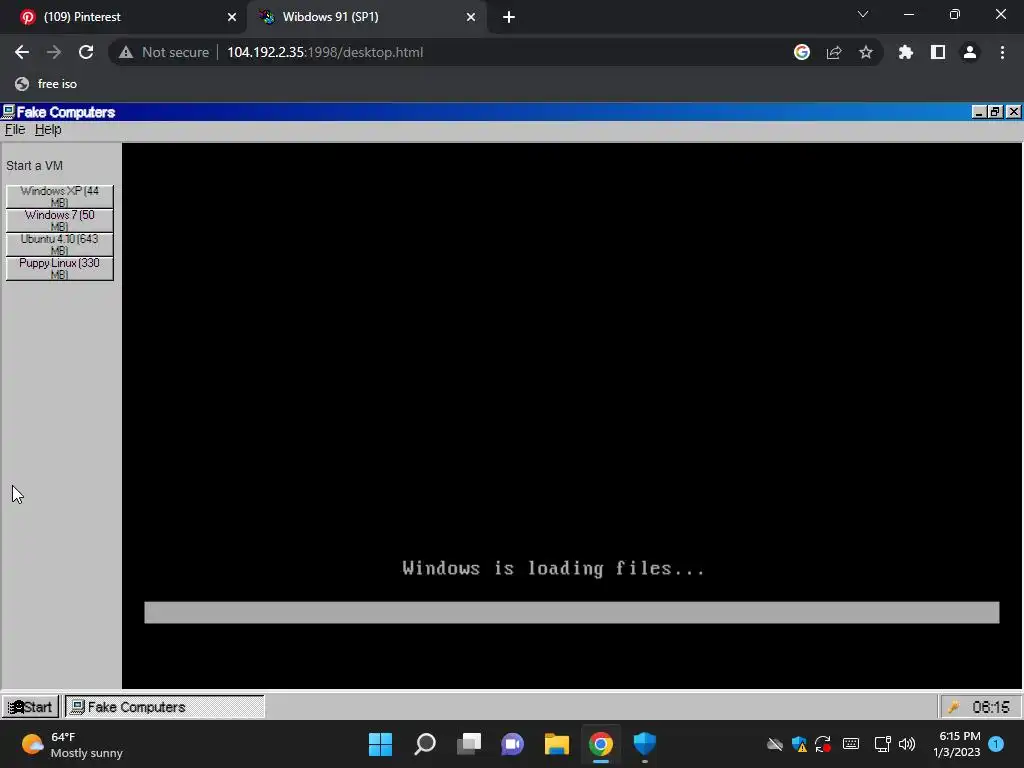Click the 06:15 retro tray clock

pyautogui.click(x=991, y=707)
